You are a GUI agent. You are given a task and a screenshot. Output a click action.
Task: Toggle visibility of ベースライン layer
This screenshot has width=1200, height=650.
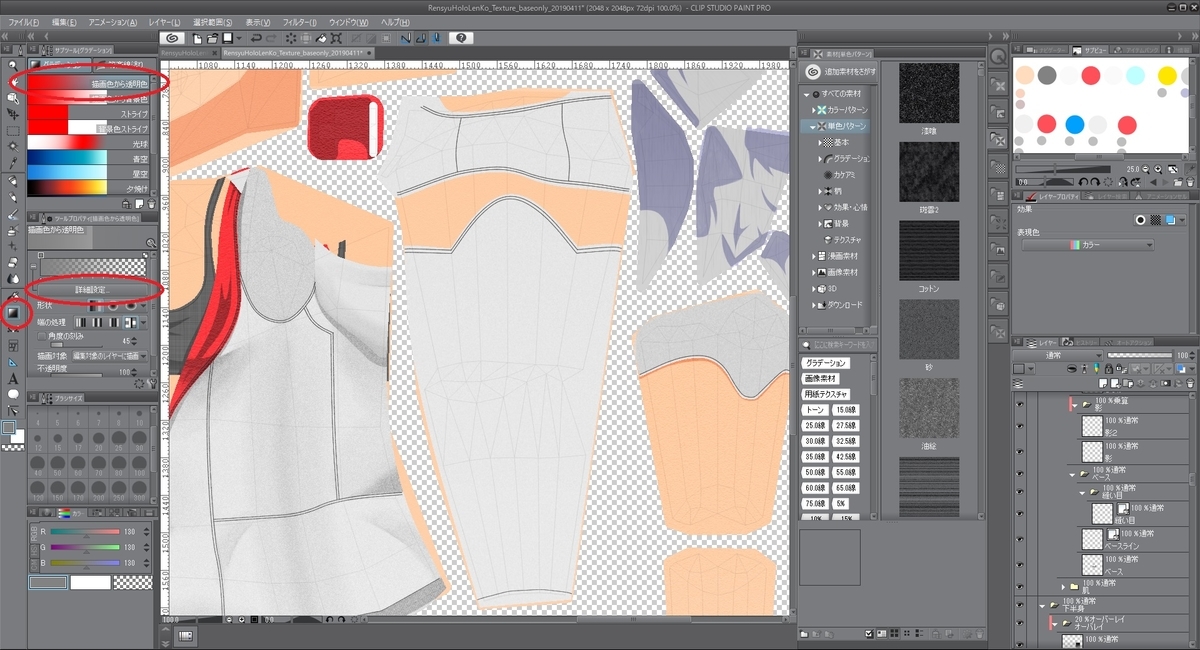point(1021,539)
